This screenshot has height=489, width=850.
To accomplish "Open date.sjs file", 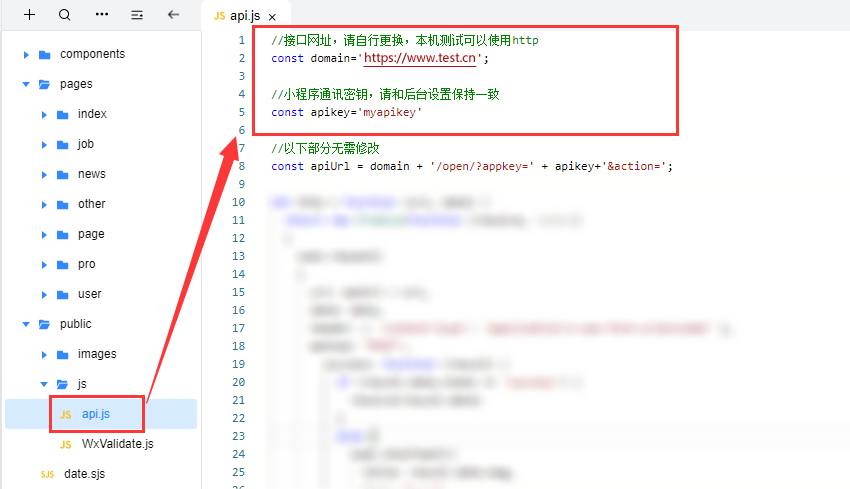I will point(83,474).
